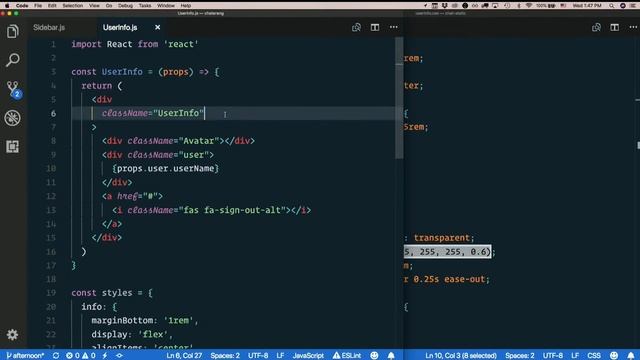Open the Edit menu
Viewport: 640px width, 360px height.
52,6
